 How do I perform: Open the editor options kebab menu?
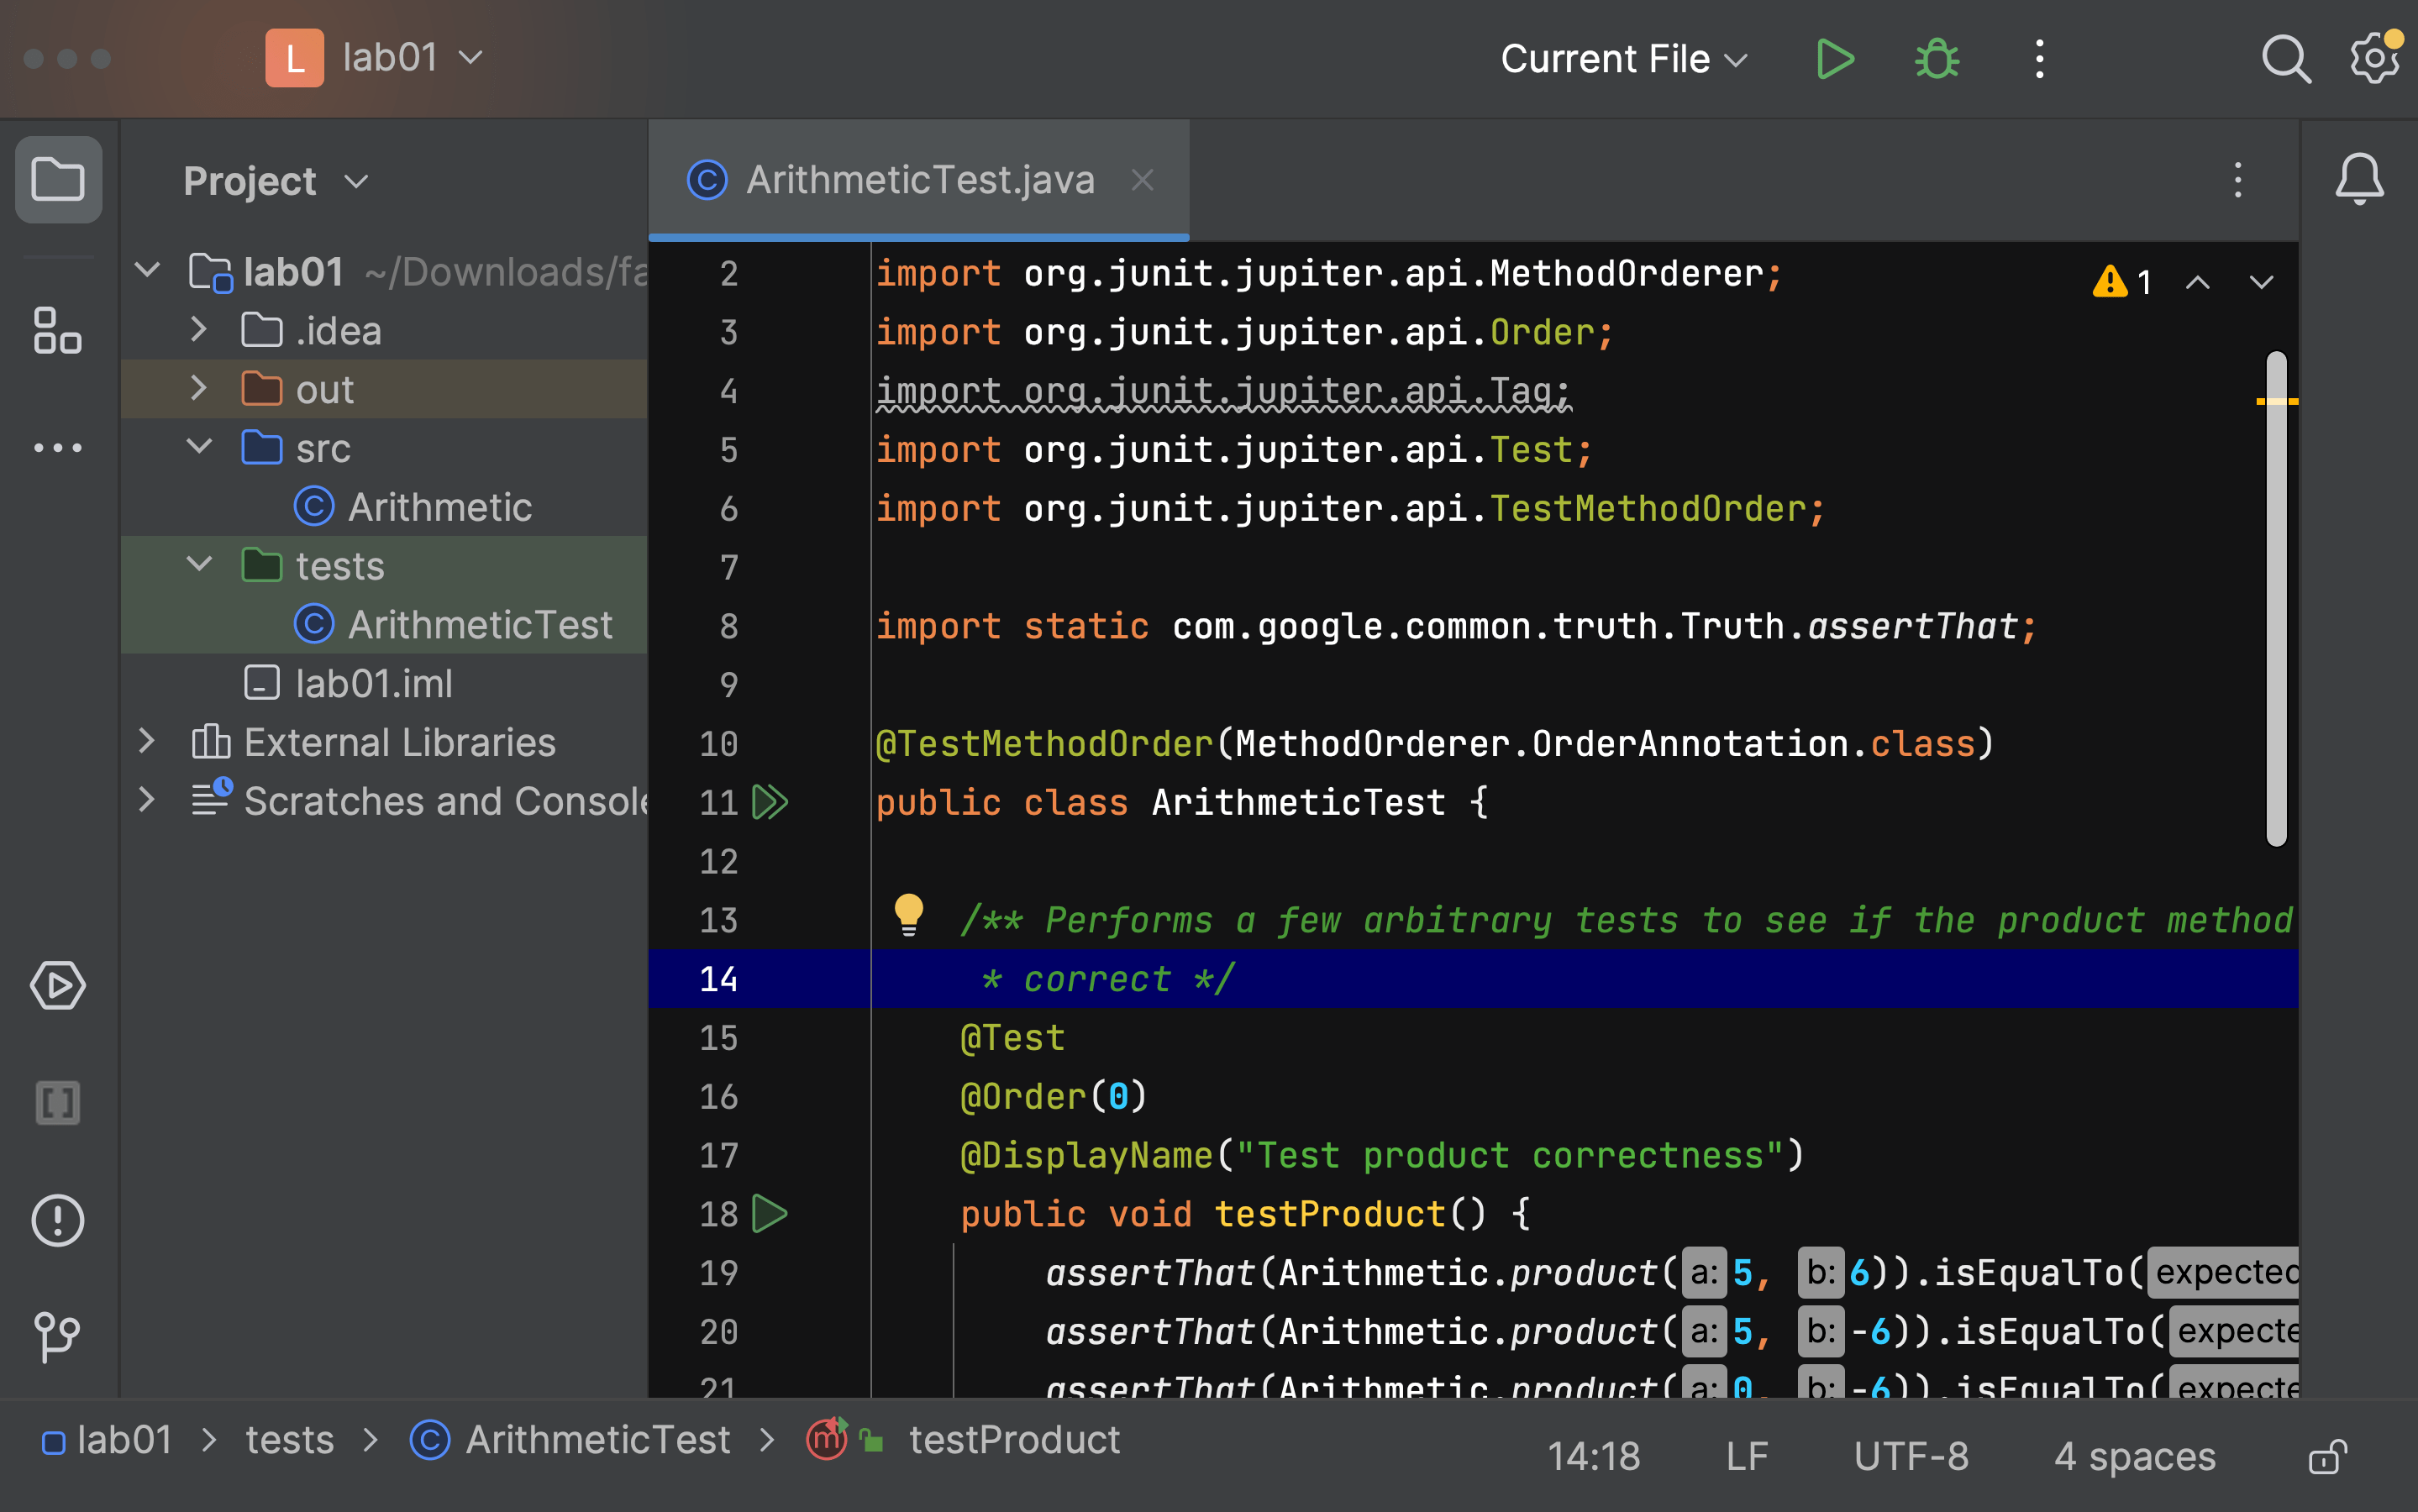[x=2237, y=180]
